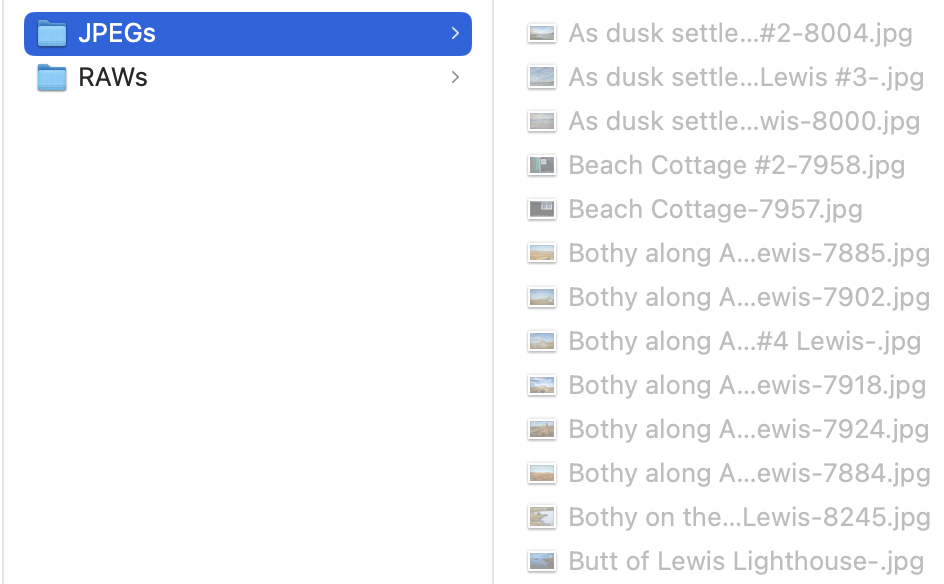The image size is (944, 584).
Task: Expand the JPEGs folder chevron
Action: pyautogui.click(x=455, y=33)
